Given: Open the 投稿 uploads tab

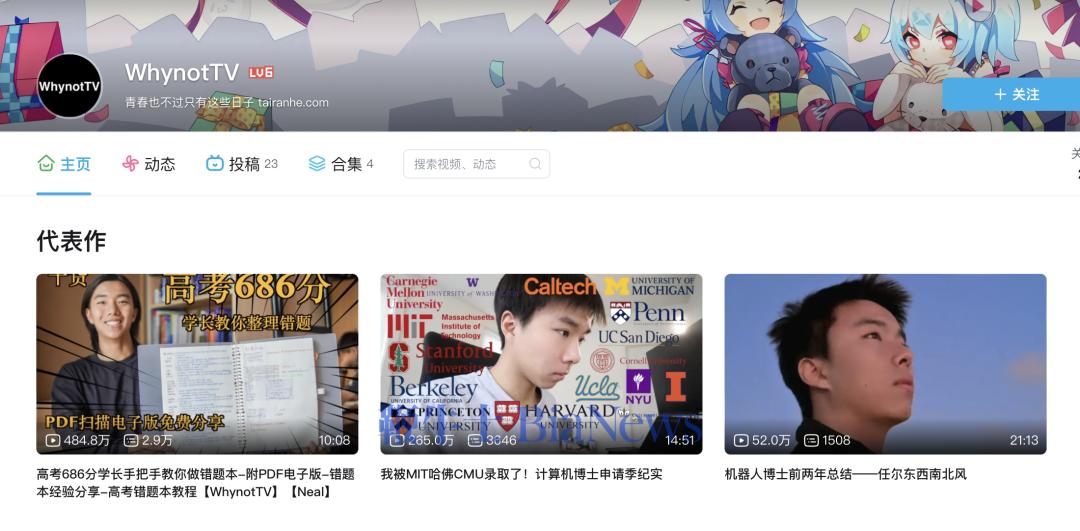Looking at the screenshot, I should click(242, 164).
